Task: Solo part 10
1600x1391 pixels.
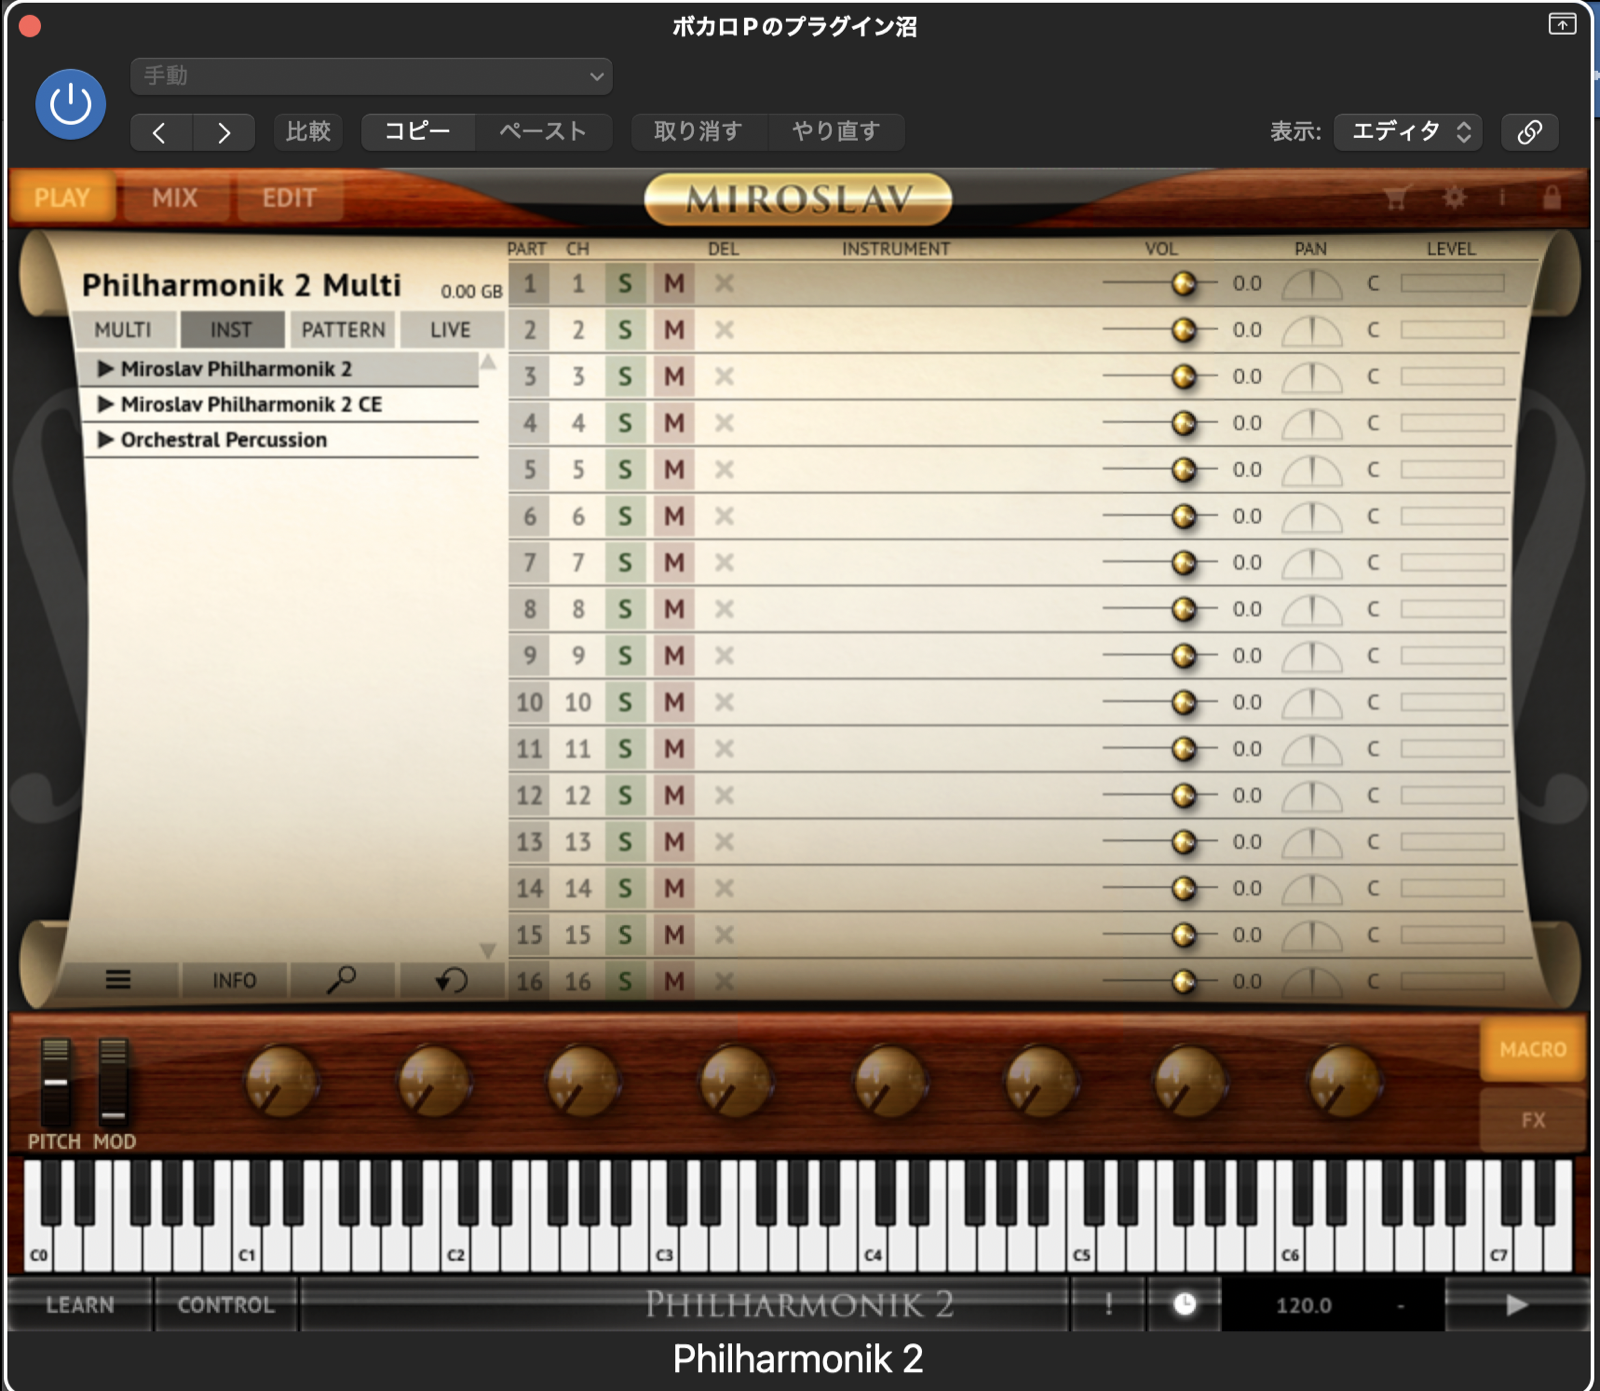Action: 625,702
